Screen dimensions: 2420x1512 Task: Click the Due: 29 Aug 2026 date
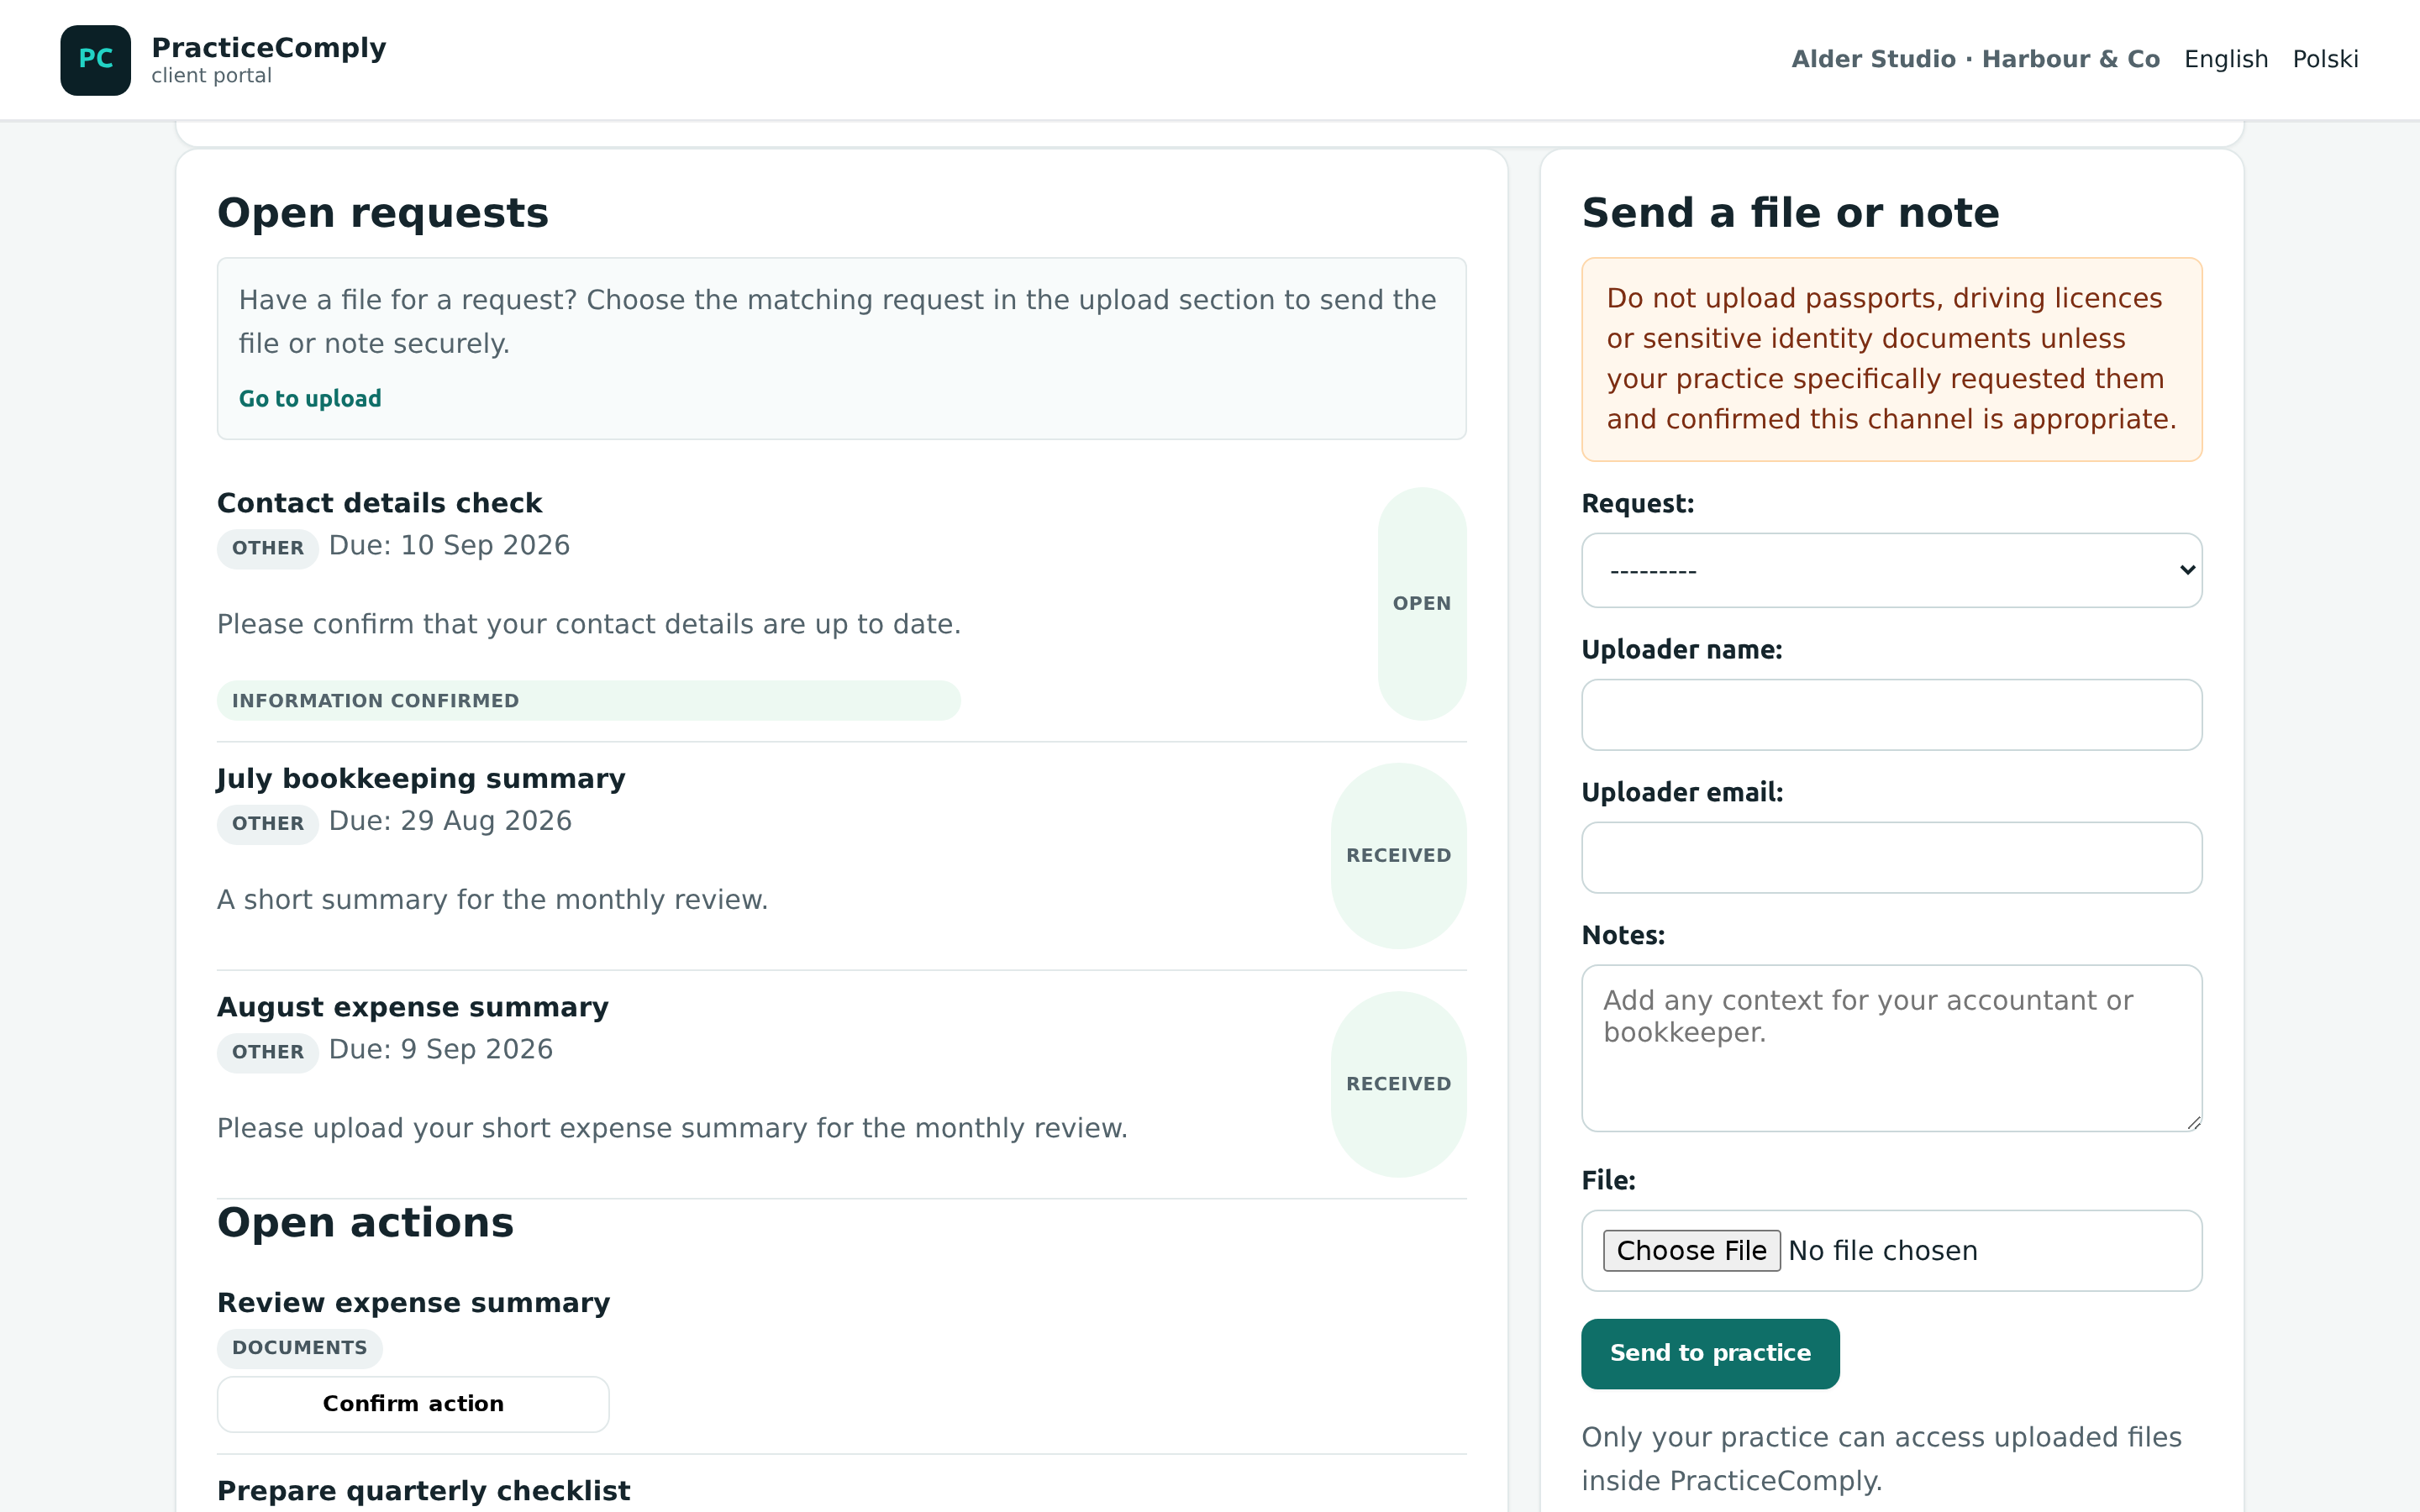pos(450,822)
